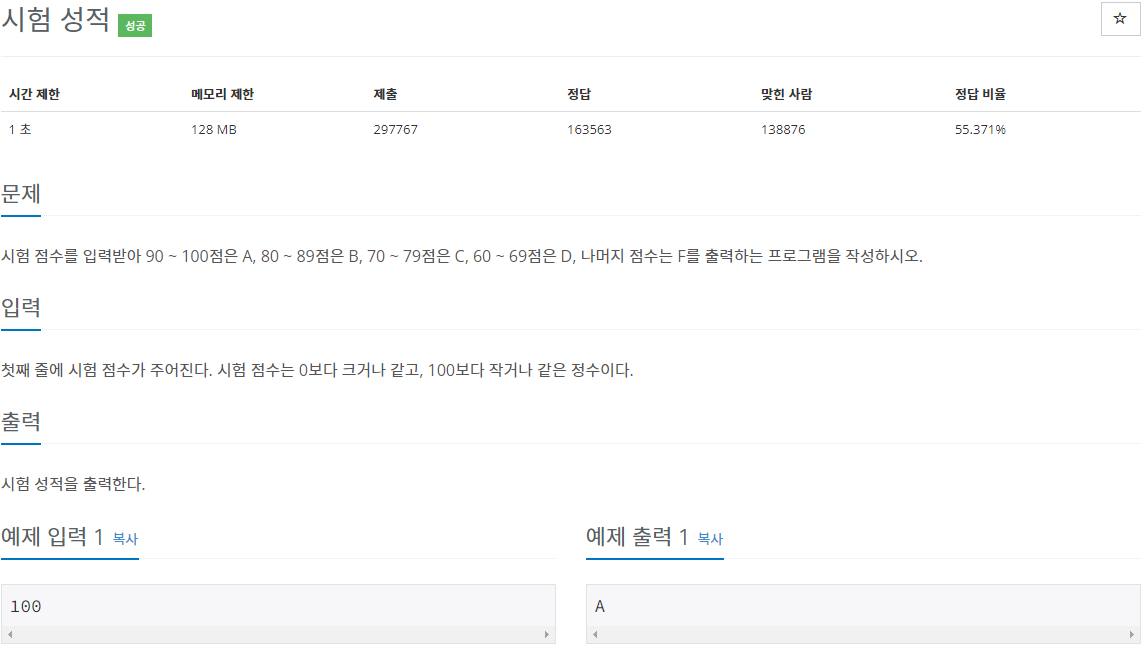Click right scroll arrow of sample input box

click(x=546, y=634)
